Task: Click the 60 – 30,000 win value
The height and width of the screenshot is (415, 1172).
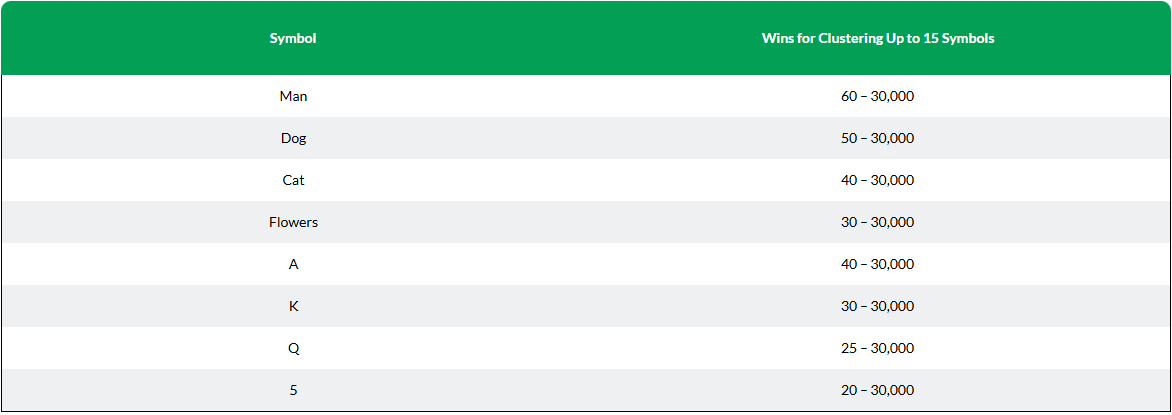Action: click(x=878, y=96)
